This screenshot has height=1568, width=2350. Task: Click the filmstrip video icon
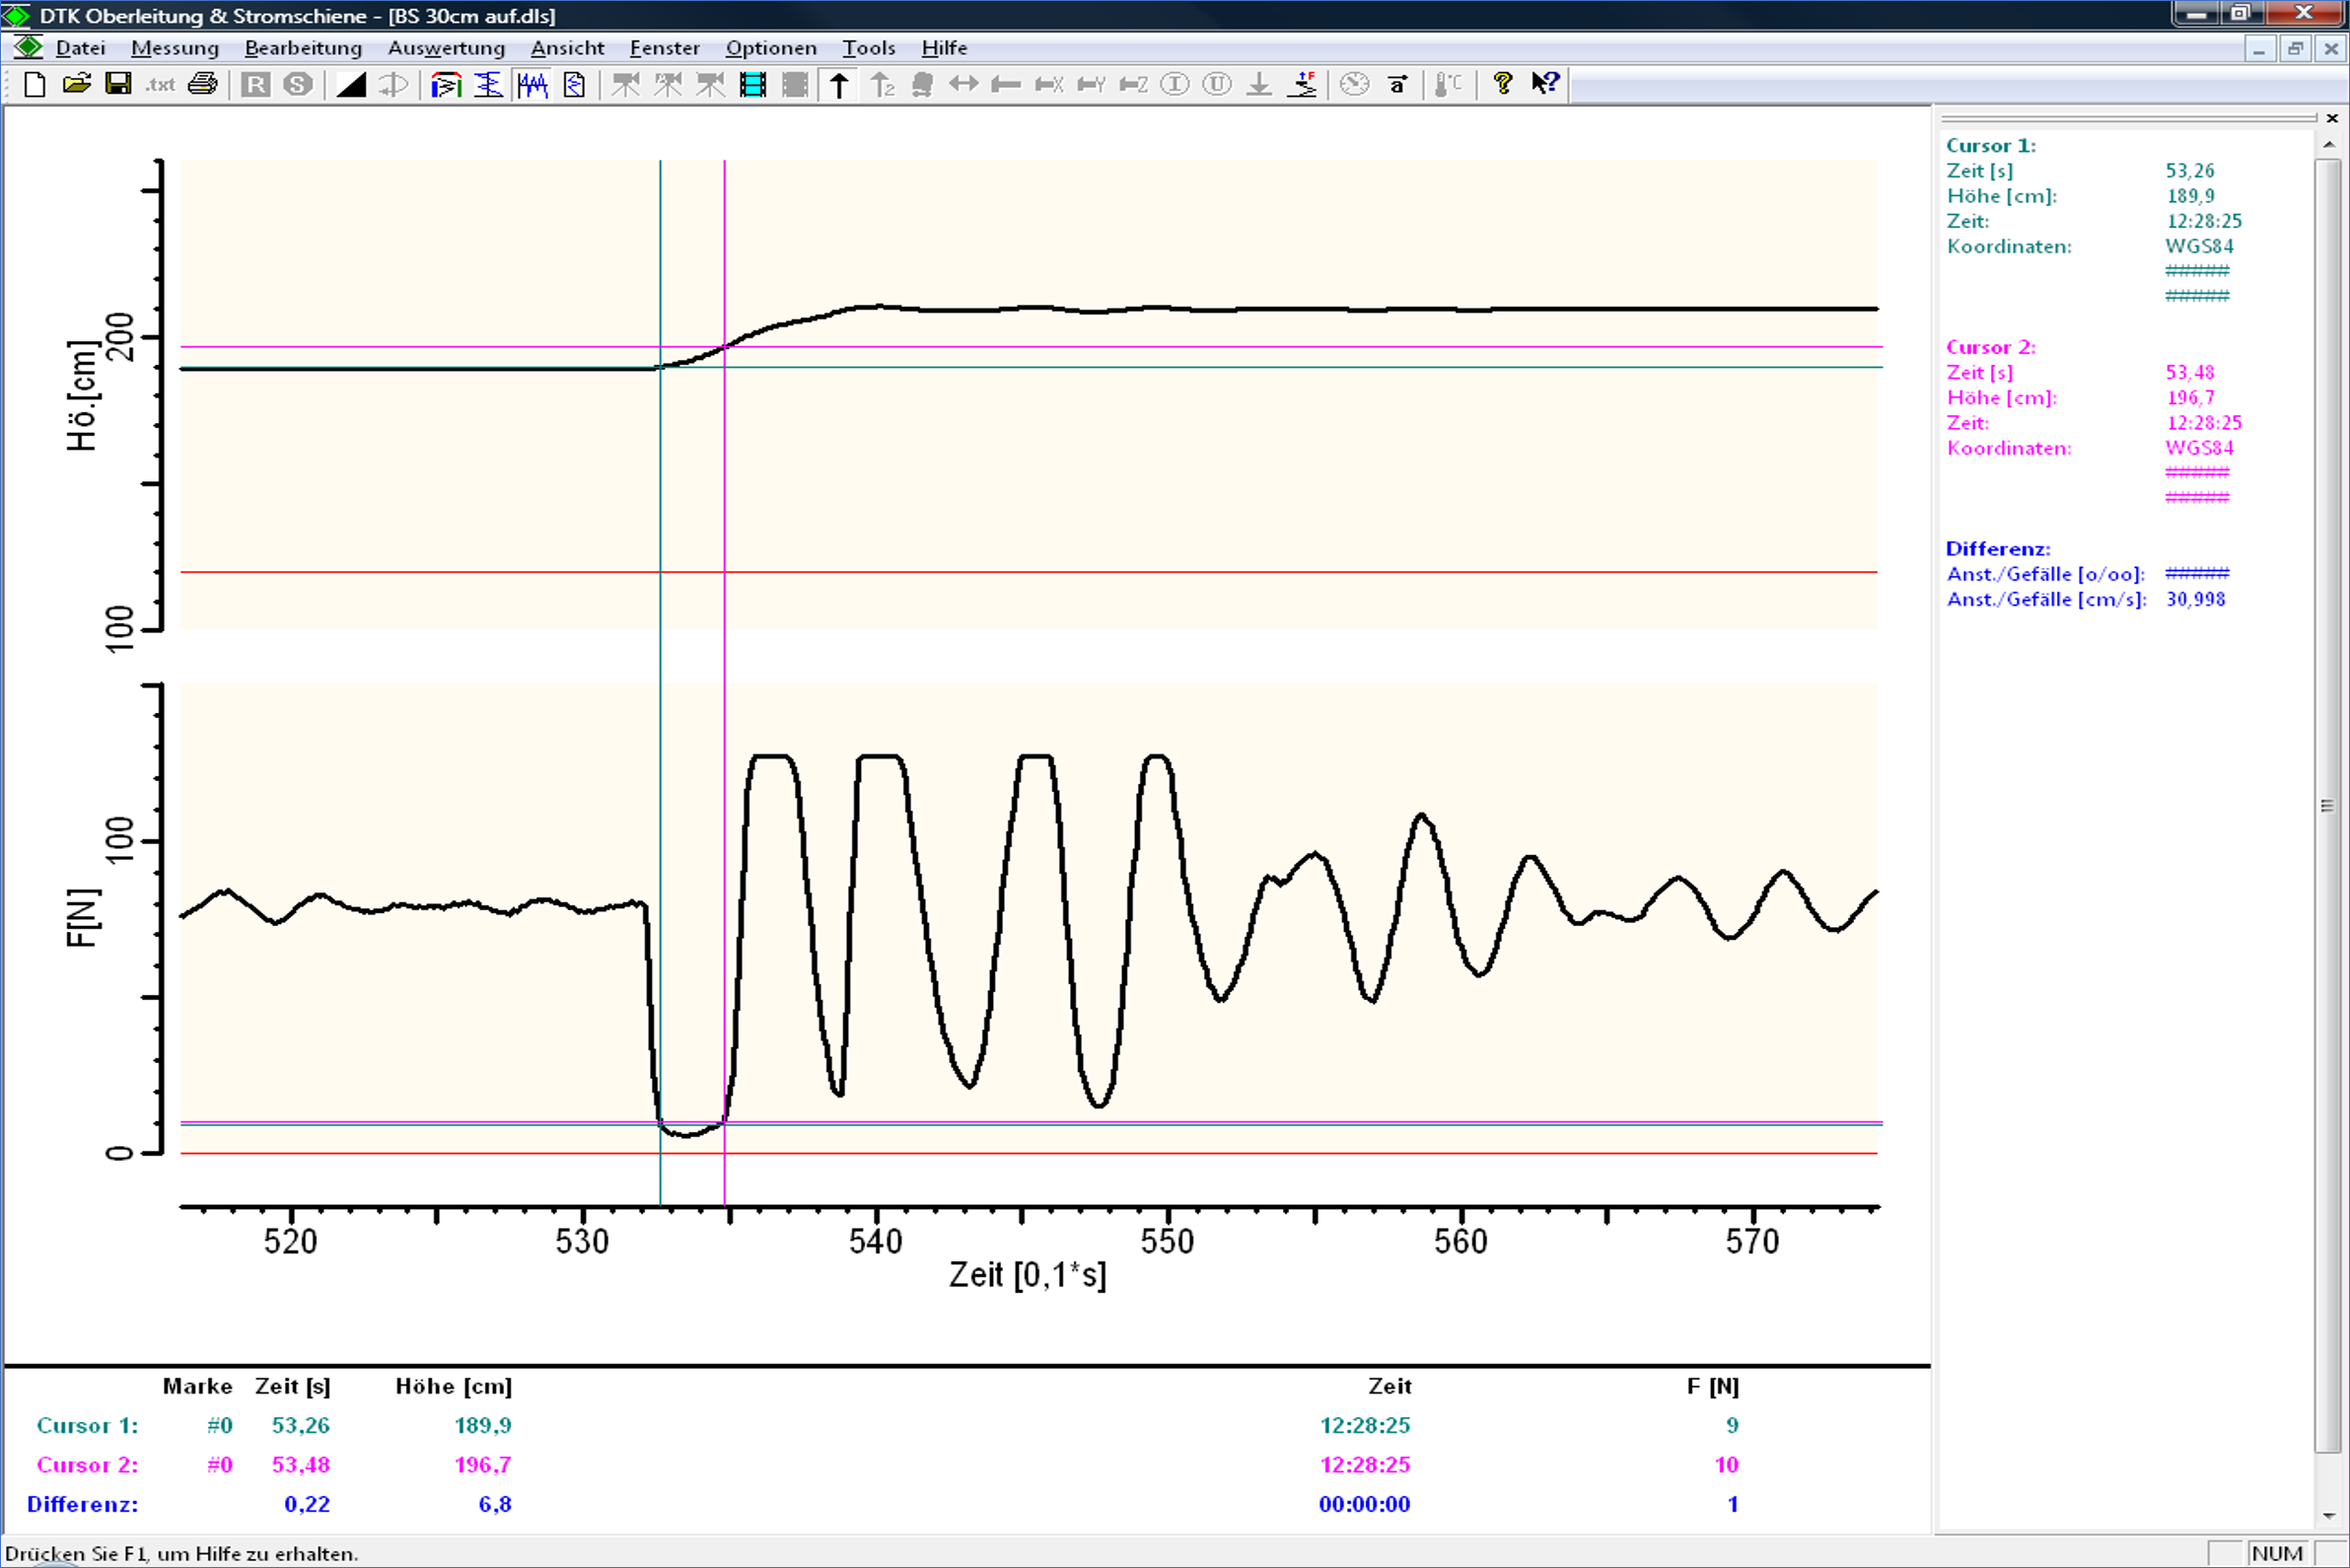click(753, 85)
